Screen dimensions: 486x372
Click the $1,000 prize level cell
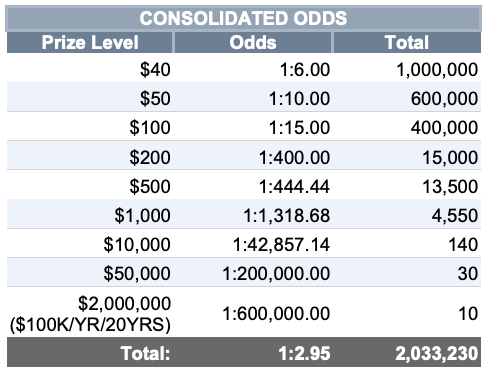click(x=90, y=215)
